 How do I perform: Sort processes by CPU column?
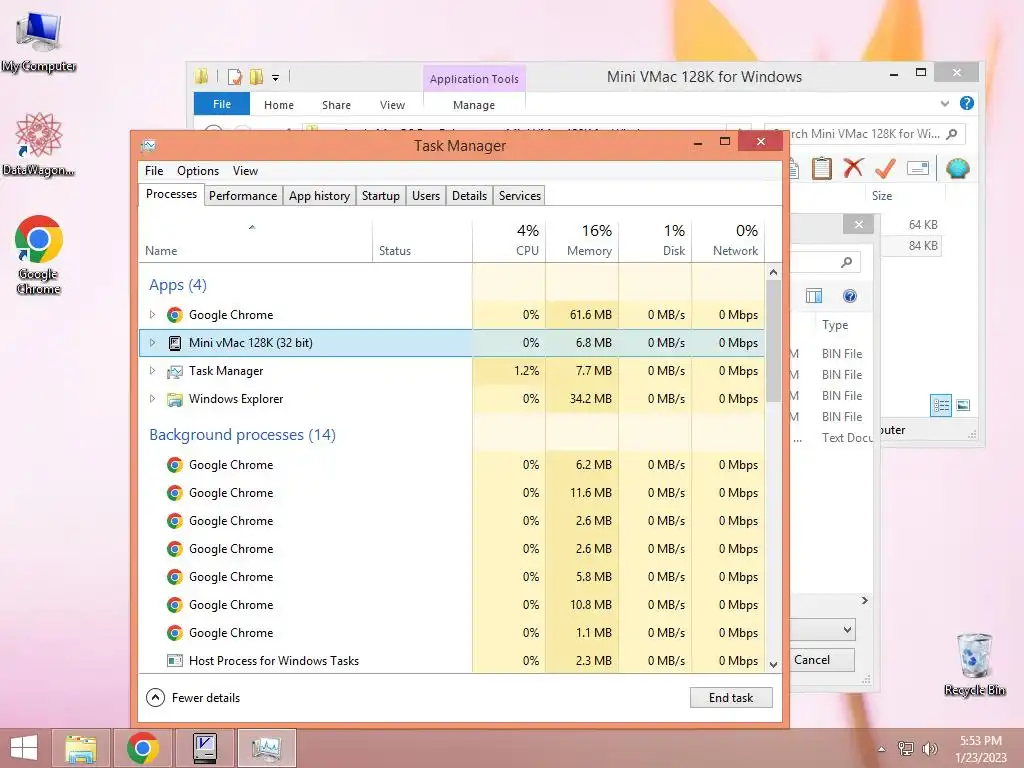point(509,240)
